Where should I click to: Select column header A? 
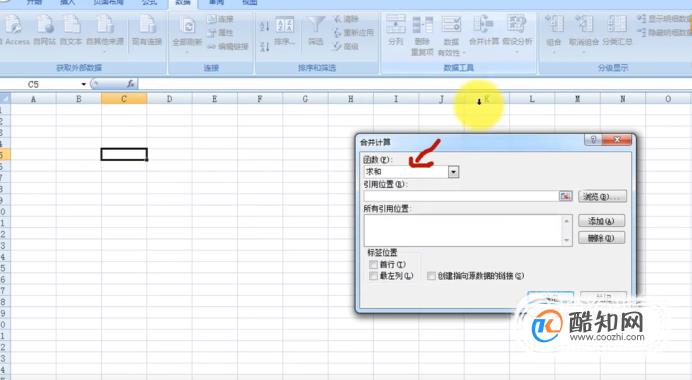click(33, 99)
